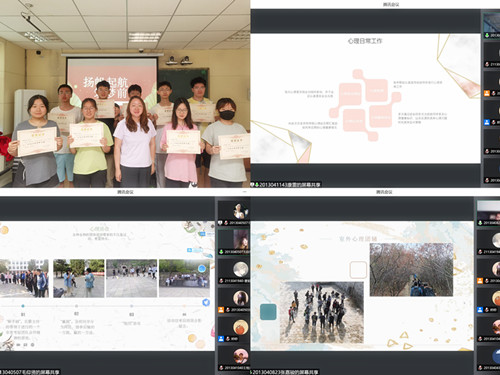This screenshot has height=375, width=500.
Task: Click the blue shield icon on the slide
Action: (206, 302)
